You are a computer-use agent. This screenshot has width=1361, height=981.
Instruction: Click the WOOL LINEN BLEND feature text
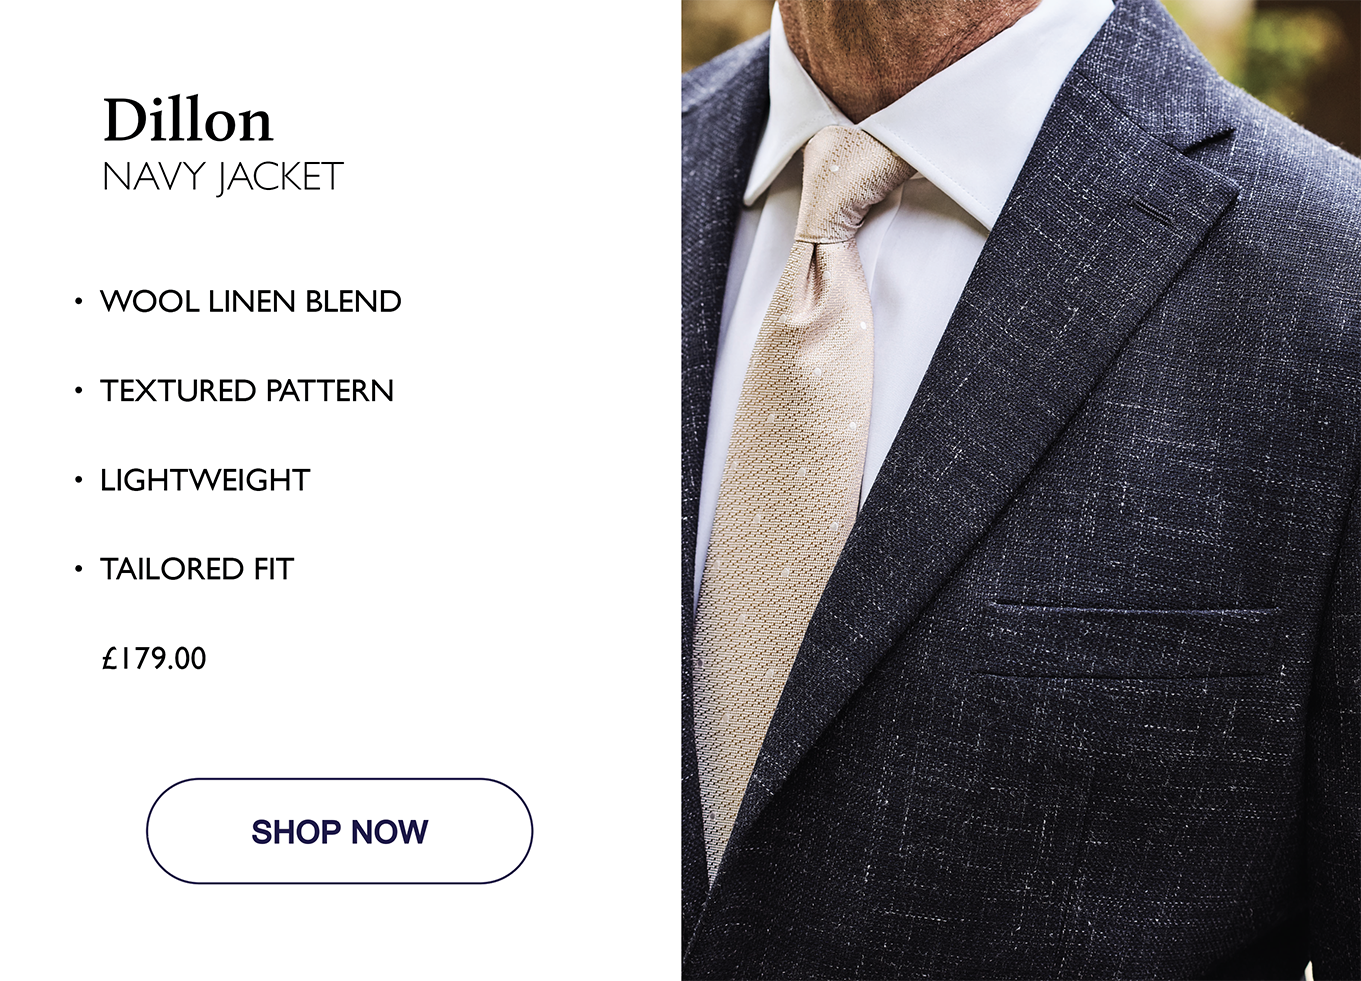pos(251,301)
